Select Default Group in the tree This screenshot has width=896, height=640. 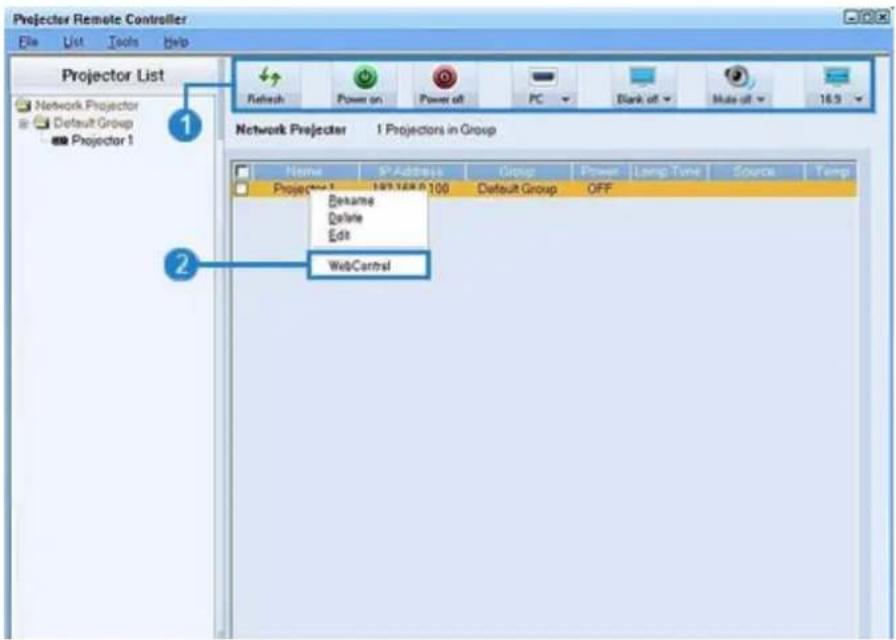pyautogui.click(x=93, y=123)
